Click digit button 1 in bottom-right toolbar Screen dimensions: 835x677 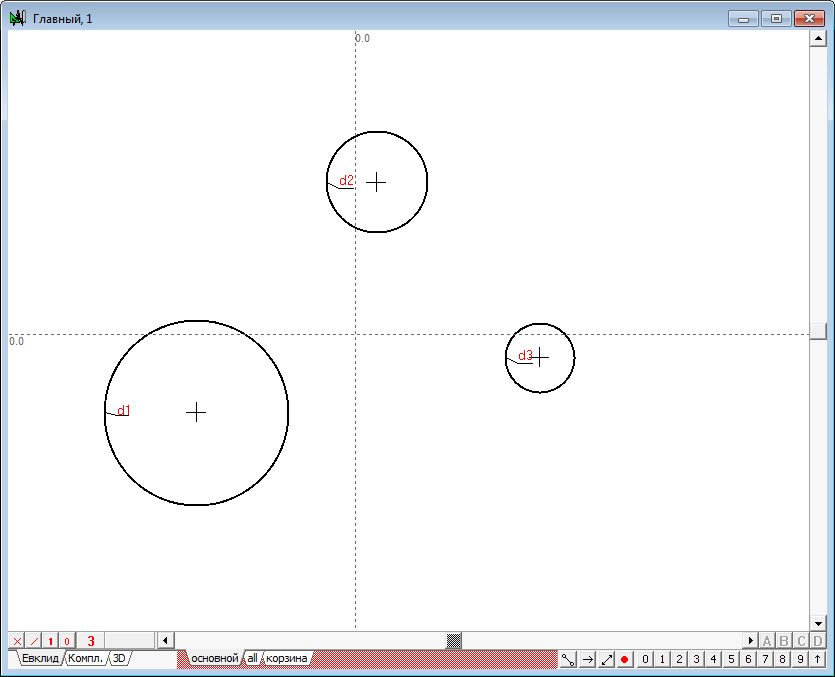point(662,659)
